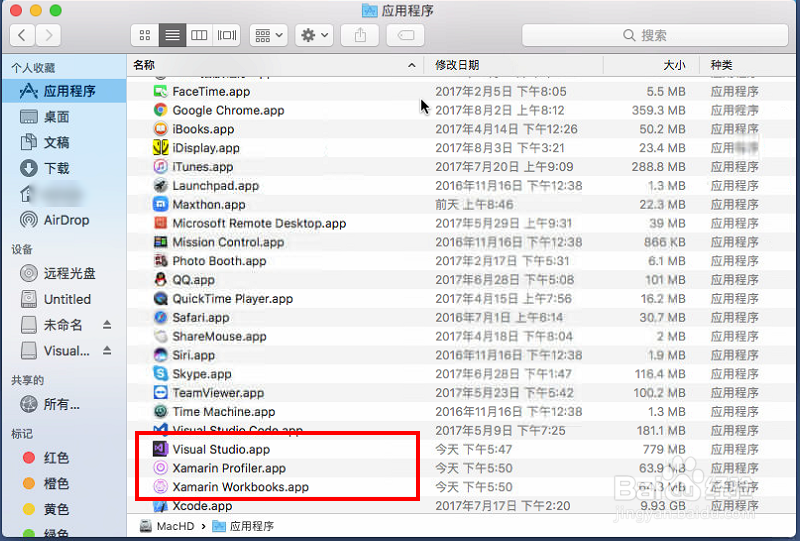Viewport: 800px width, 541px height.
Task: Select the Siri.app icon
Action: coord(160,355)
